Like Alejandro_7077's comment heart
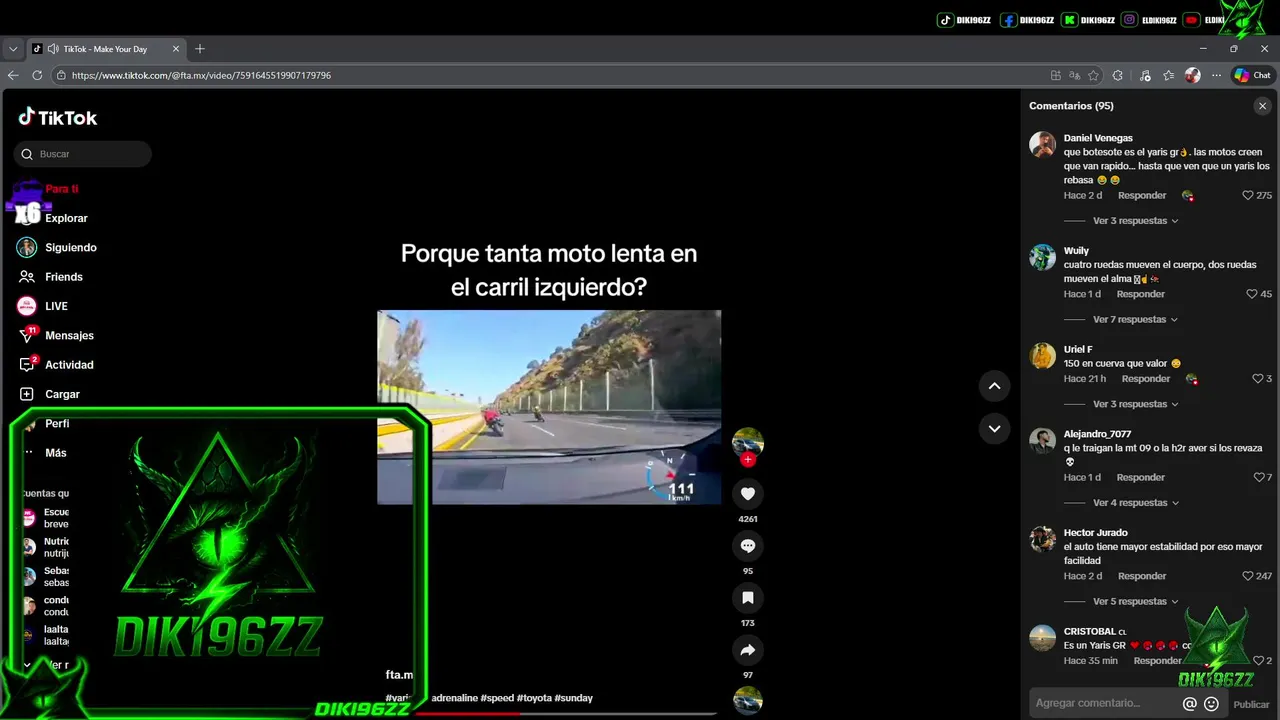This screenshot has height=720, width=1280. [1258, 478]
